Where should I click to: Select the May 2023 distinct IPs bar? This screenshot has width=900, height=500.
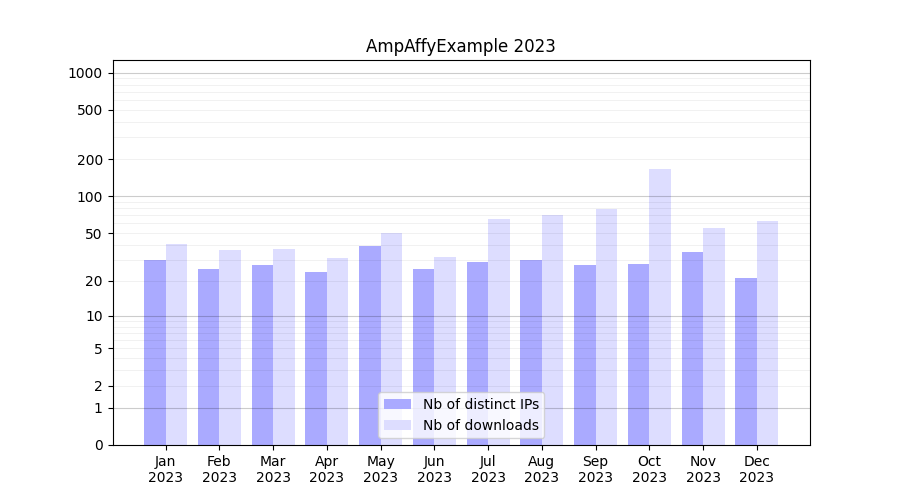(x=370, y=345)
